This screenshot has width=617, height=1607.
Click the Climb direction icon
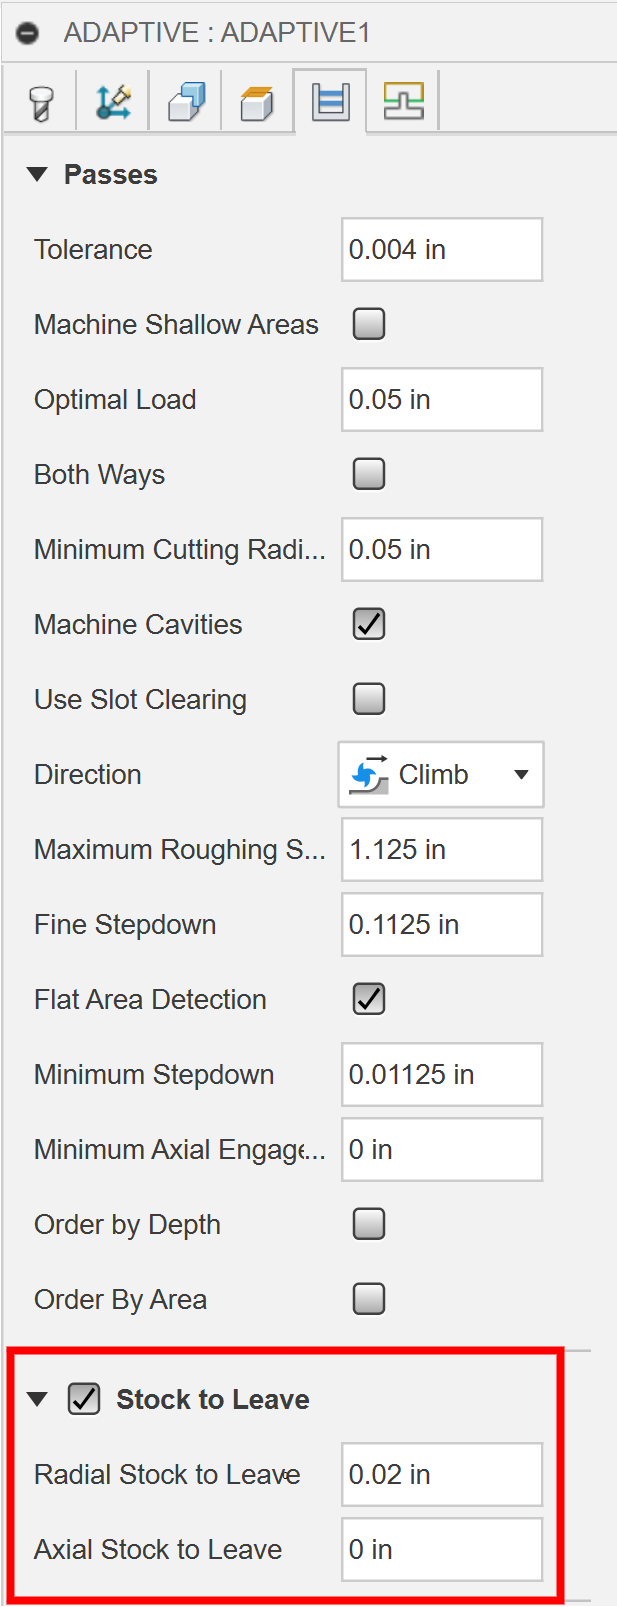[x=369, y=775]
